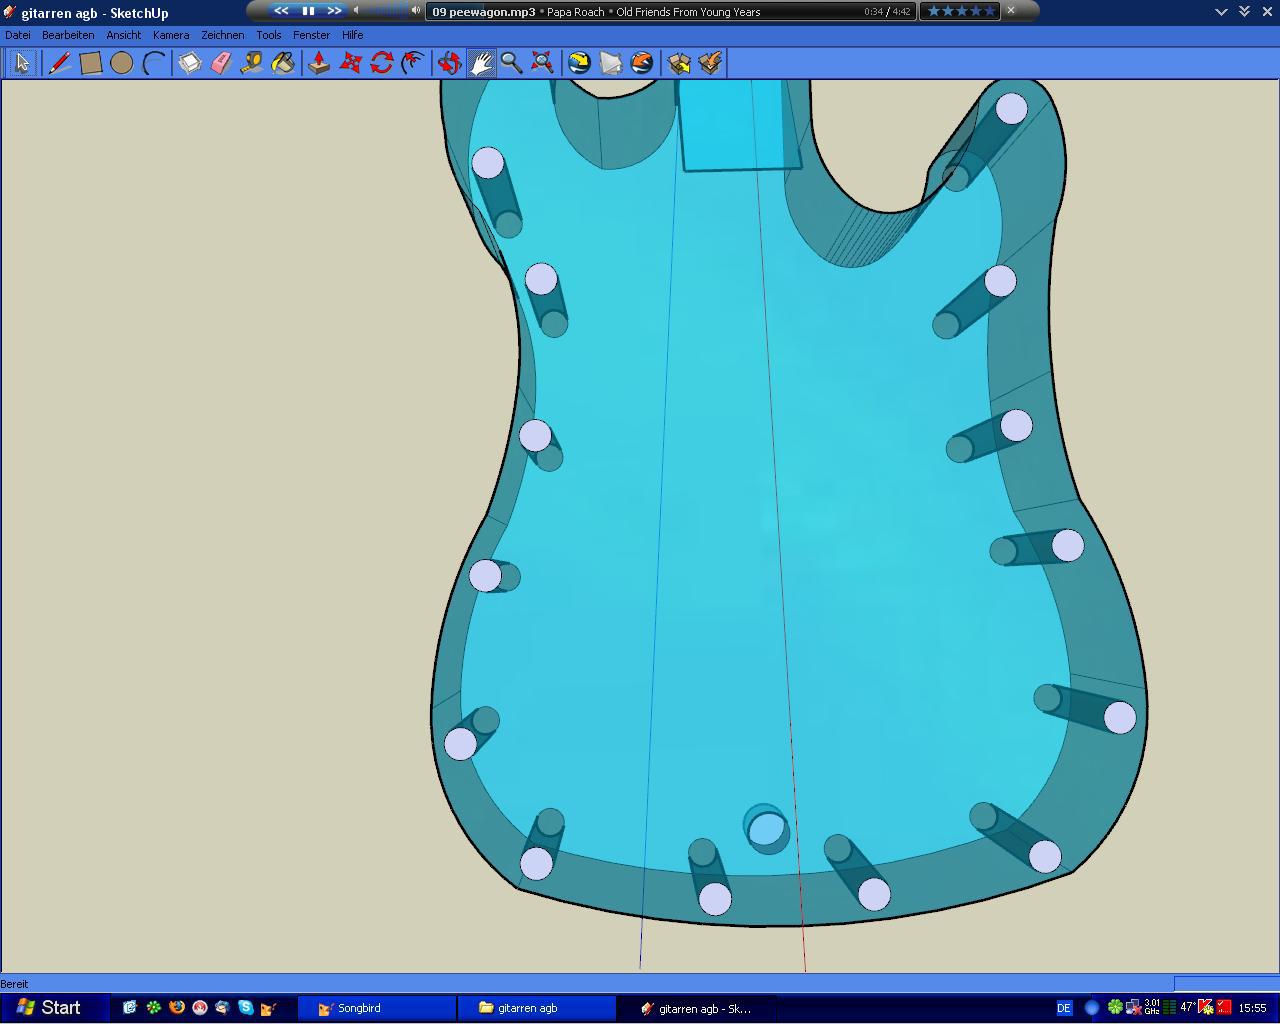The height and width of the screenshot is (1024, 1280).
Task: Activate the Orbit camera tool
Action: [450, 63]
